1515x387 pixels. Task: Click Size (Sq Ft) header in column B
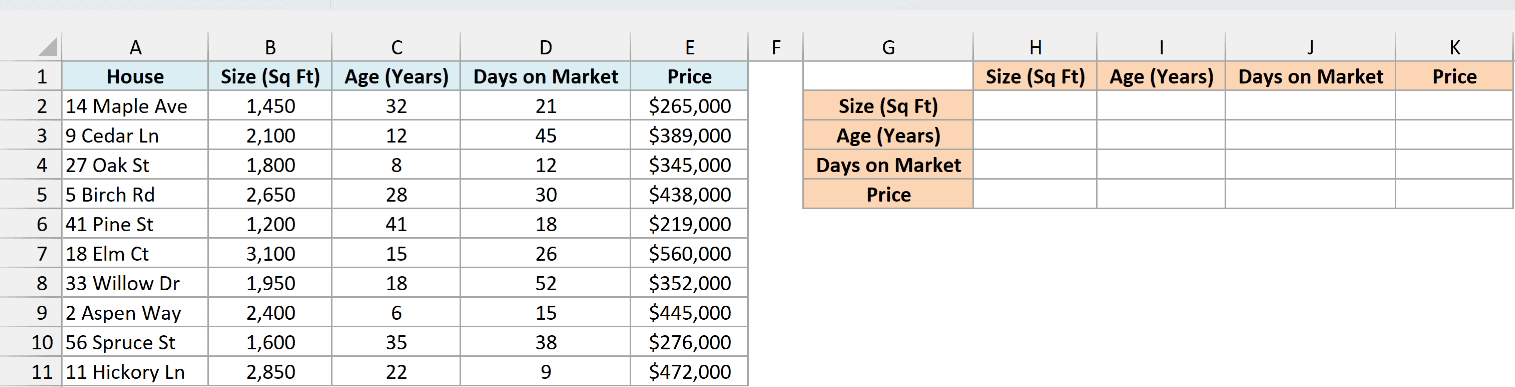(270, 76)
